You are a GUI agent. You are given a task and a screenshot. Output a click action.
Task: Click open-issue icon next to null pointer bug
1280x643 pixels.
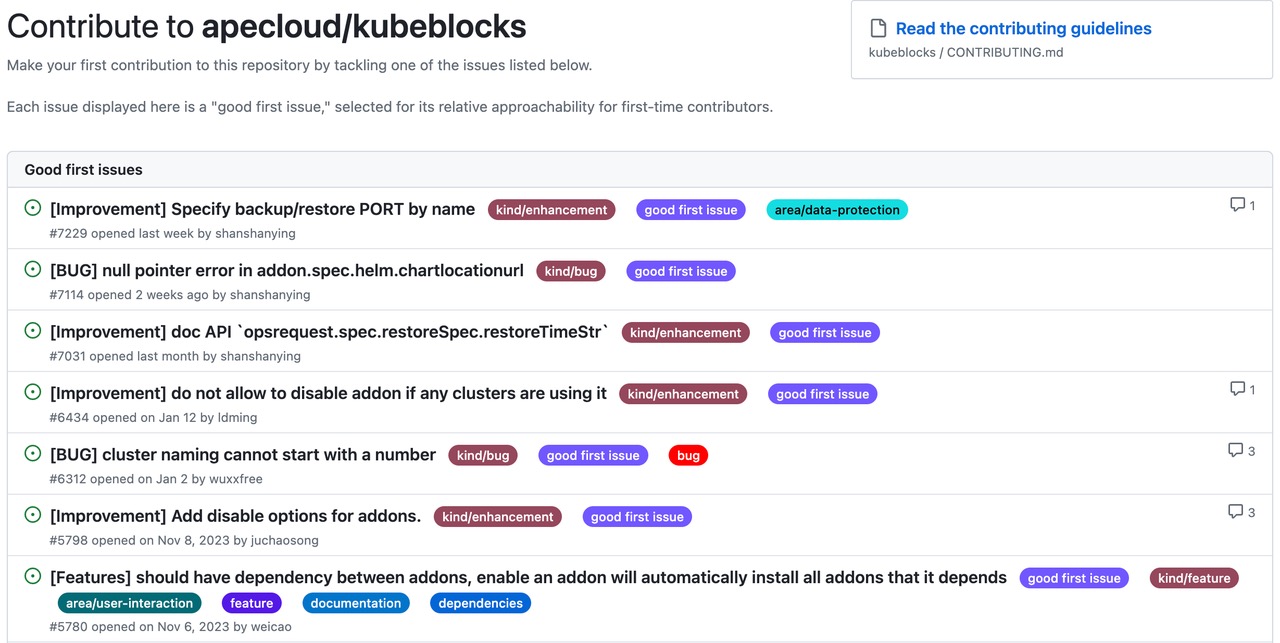point(32,269)
